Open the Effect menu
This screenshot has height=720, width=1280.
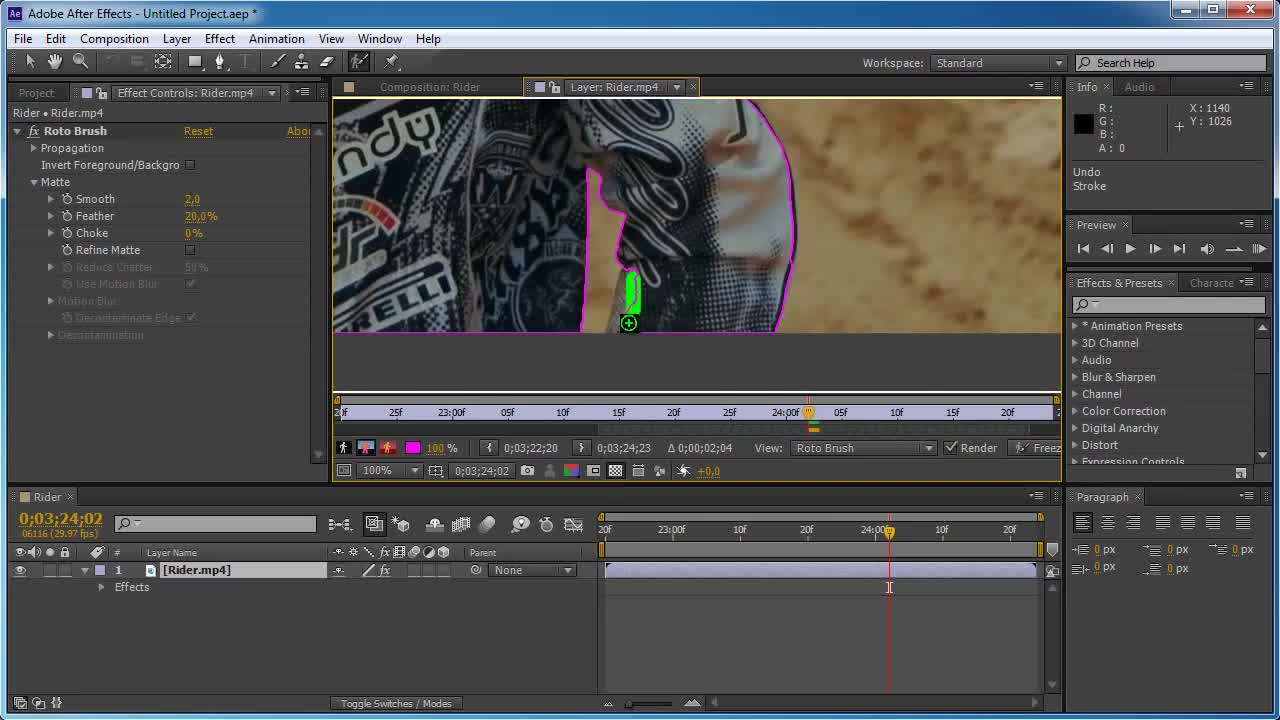tap(220, 39)
